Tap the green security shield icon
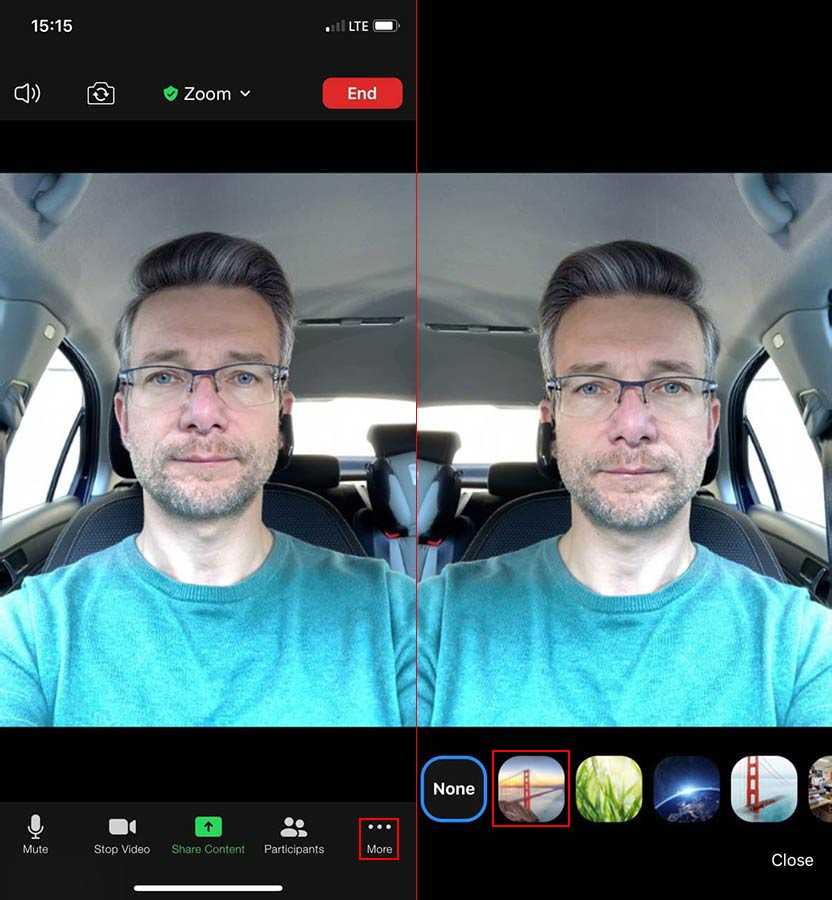This screenshot has width=832, height=900. 170,93
